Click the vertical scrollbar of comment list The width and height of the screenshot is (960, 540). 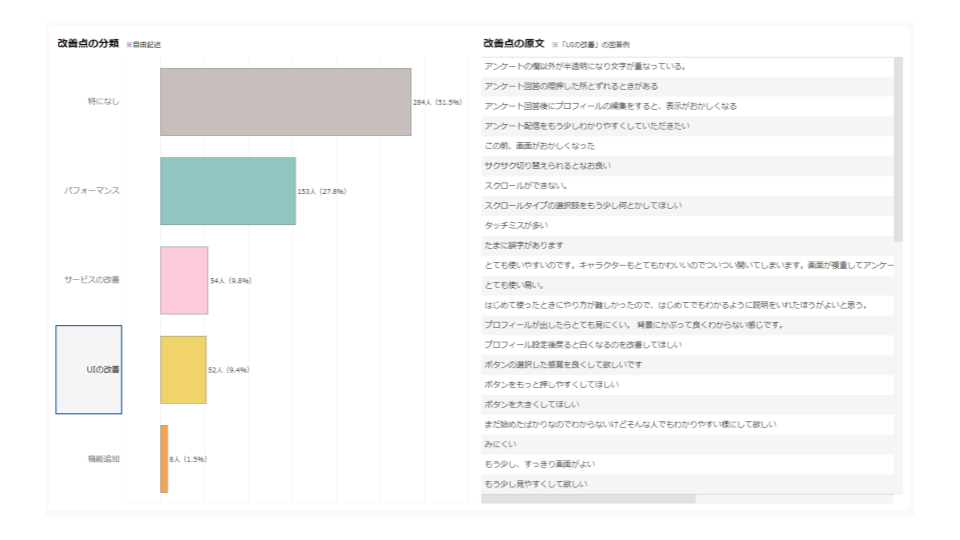click(x=898, y=150)
